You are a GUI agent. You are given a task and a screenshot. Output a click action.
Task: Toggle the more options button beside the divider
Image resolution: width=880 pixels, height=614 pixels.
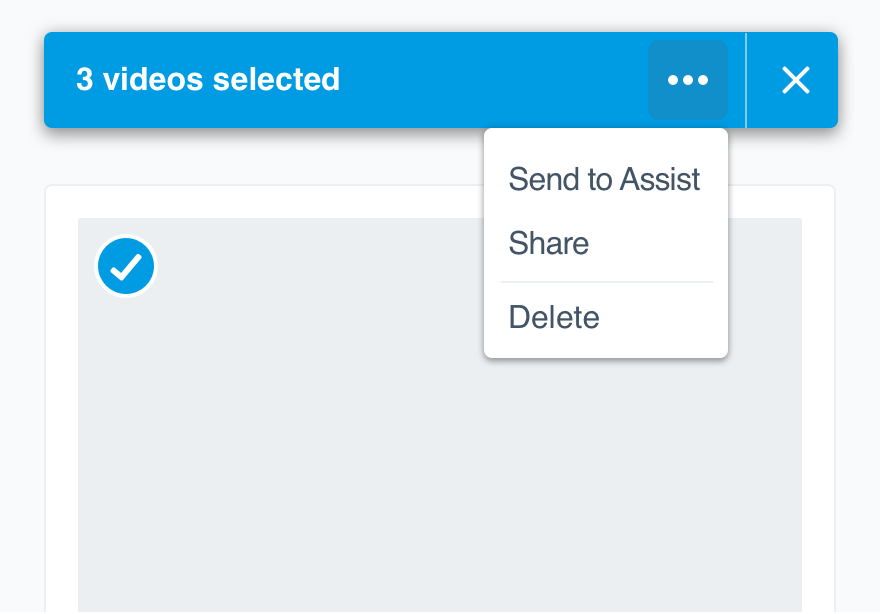pos(688,80)
